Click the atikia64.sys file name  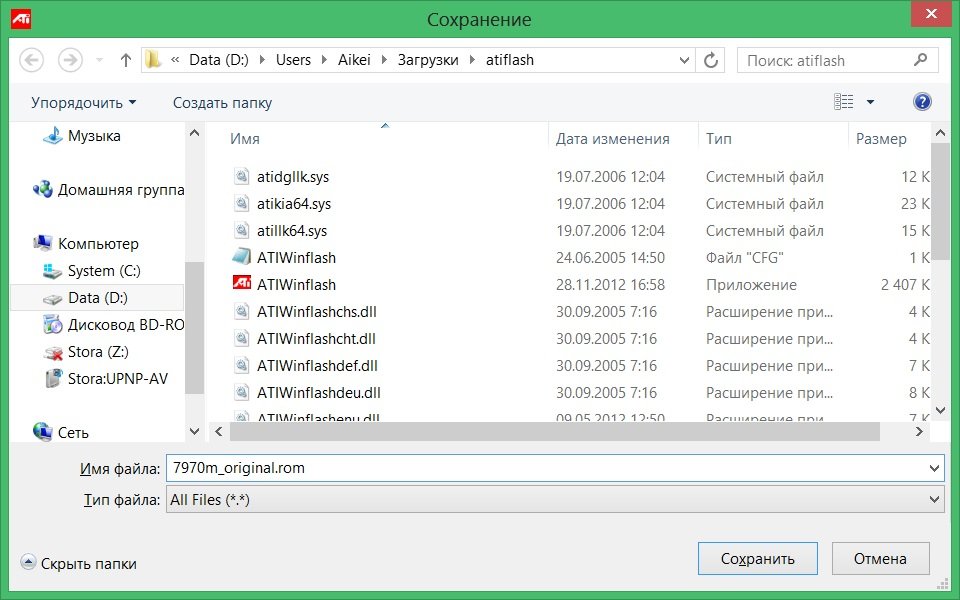[294, 204]
